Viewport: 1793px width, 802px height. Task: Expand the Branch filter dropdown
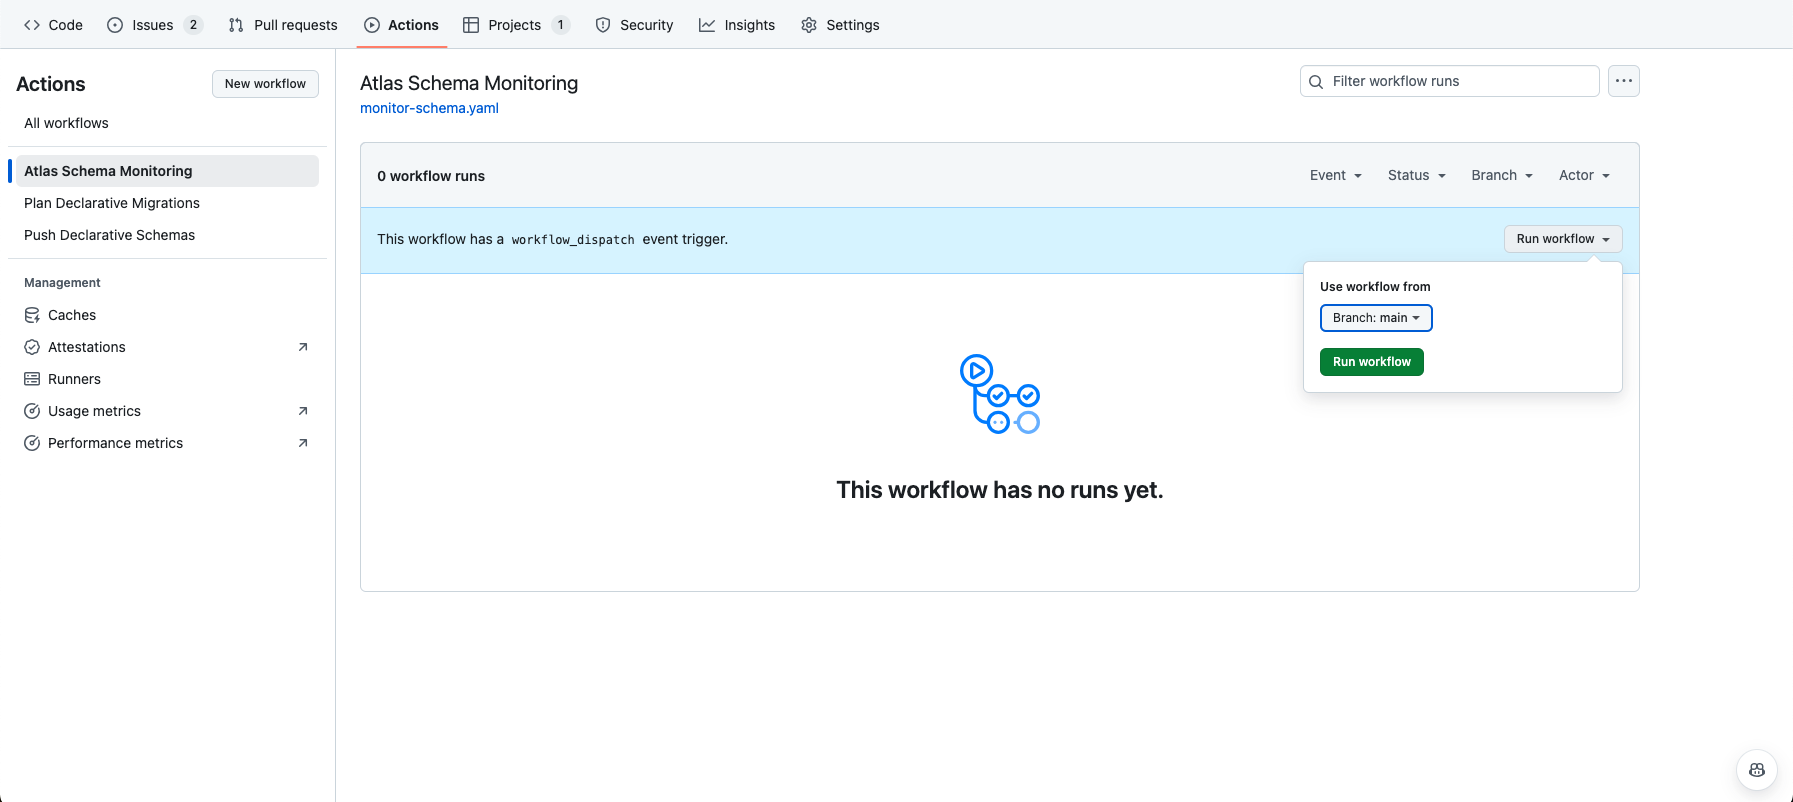point(1502,175)
